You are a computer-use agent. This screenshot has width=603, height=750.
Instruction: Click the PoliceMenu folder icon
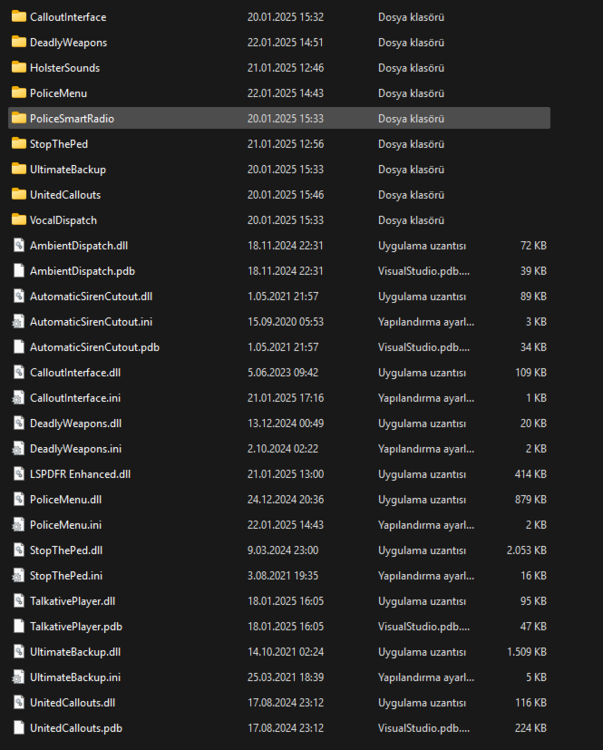point(19,93)
